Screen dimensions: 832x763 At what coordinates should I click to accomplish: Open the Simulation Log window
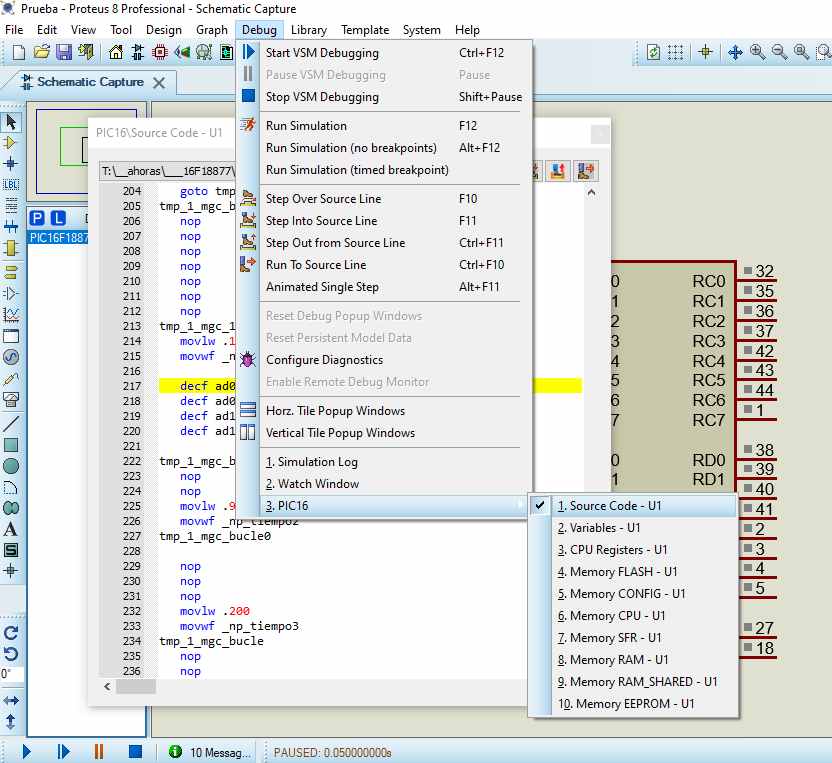point(385,462)
